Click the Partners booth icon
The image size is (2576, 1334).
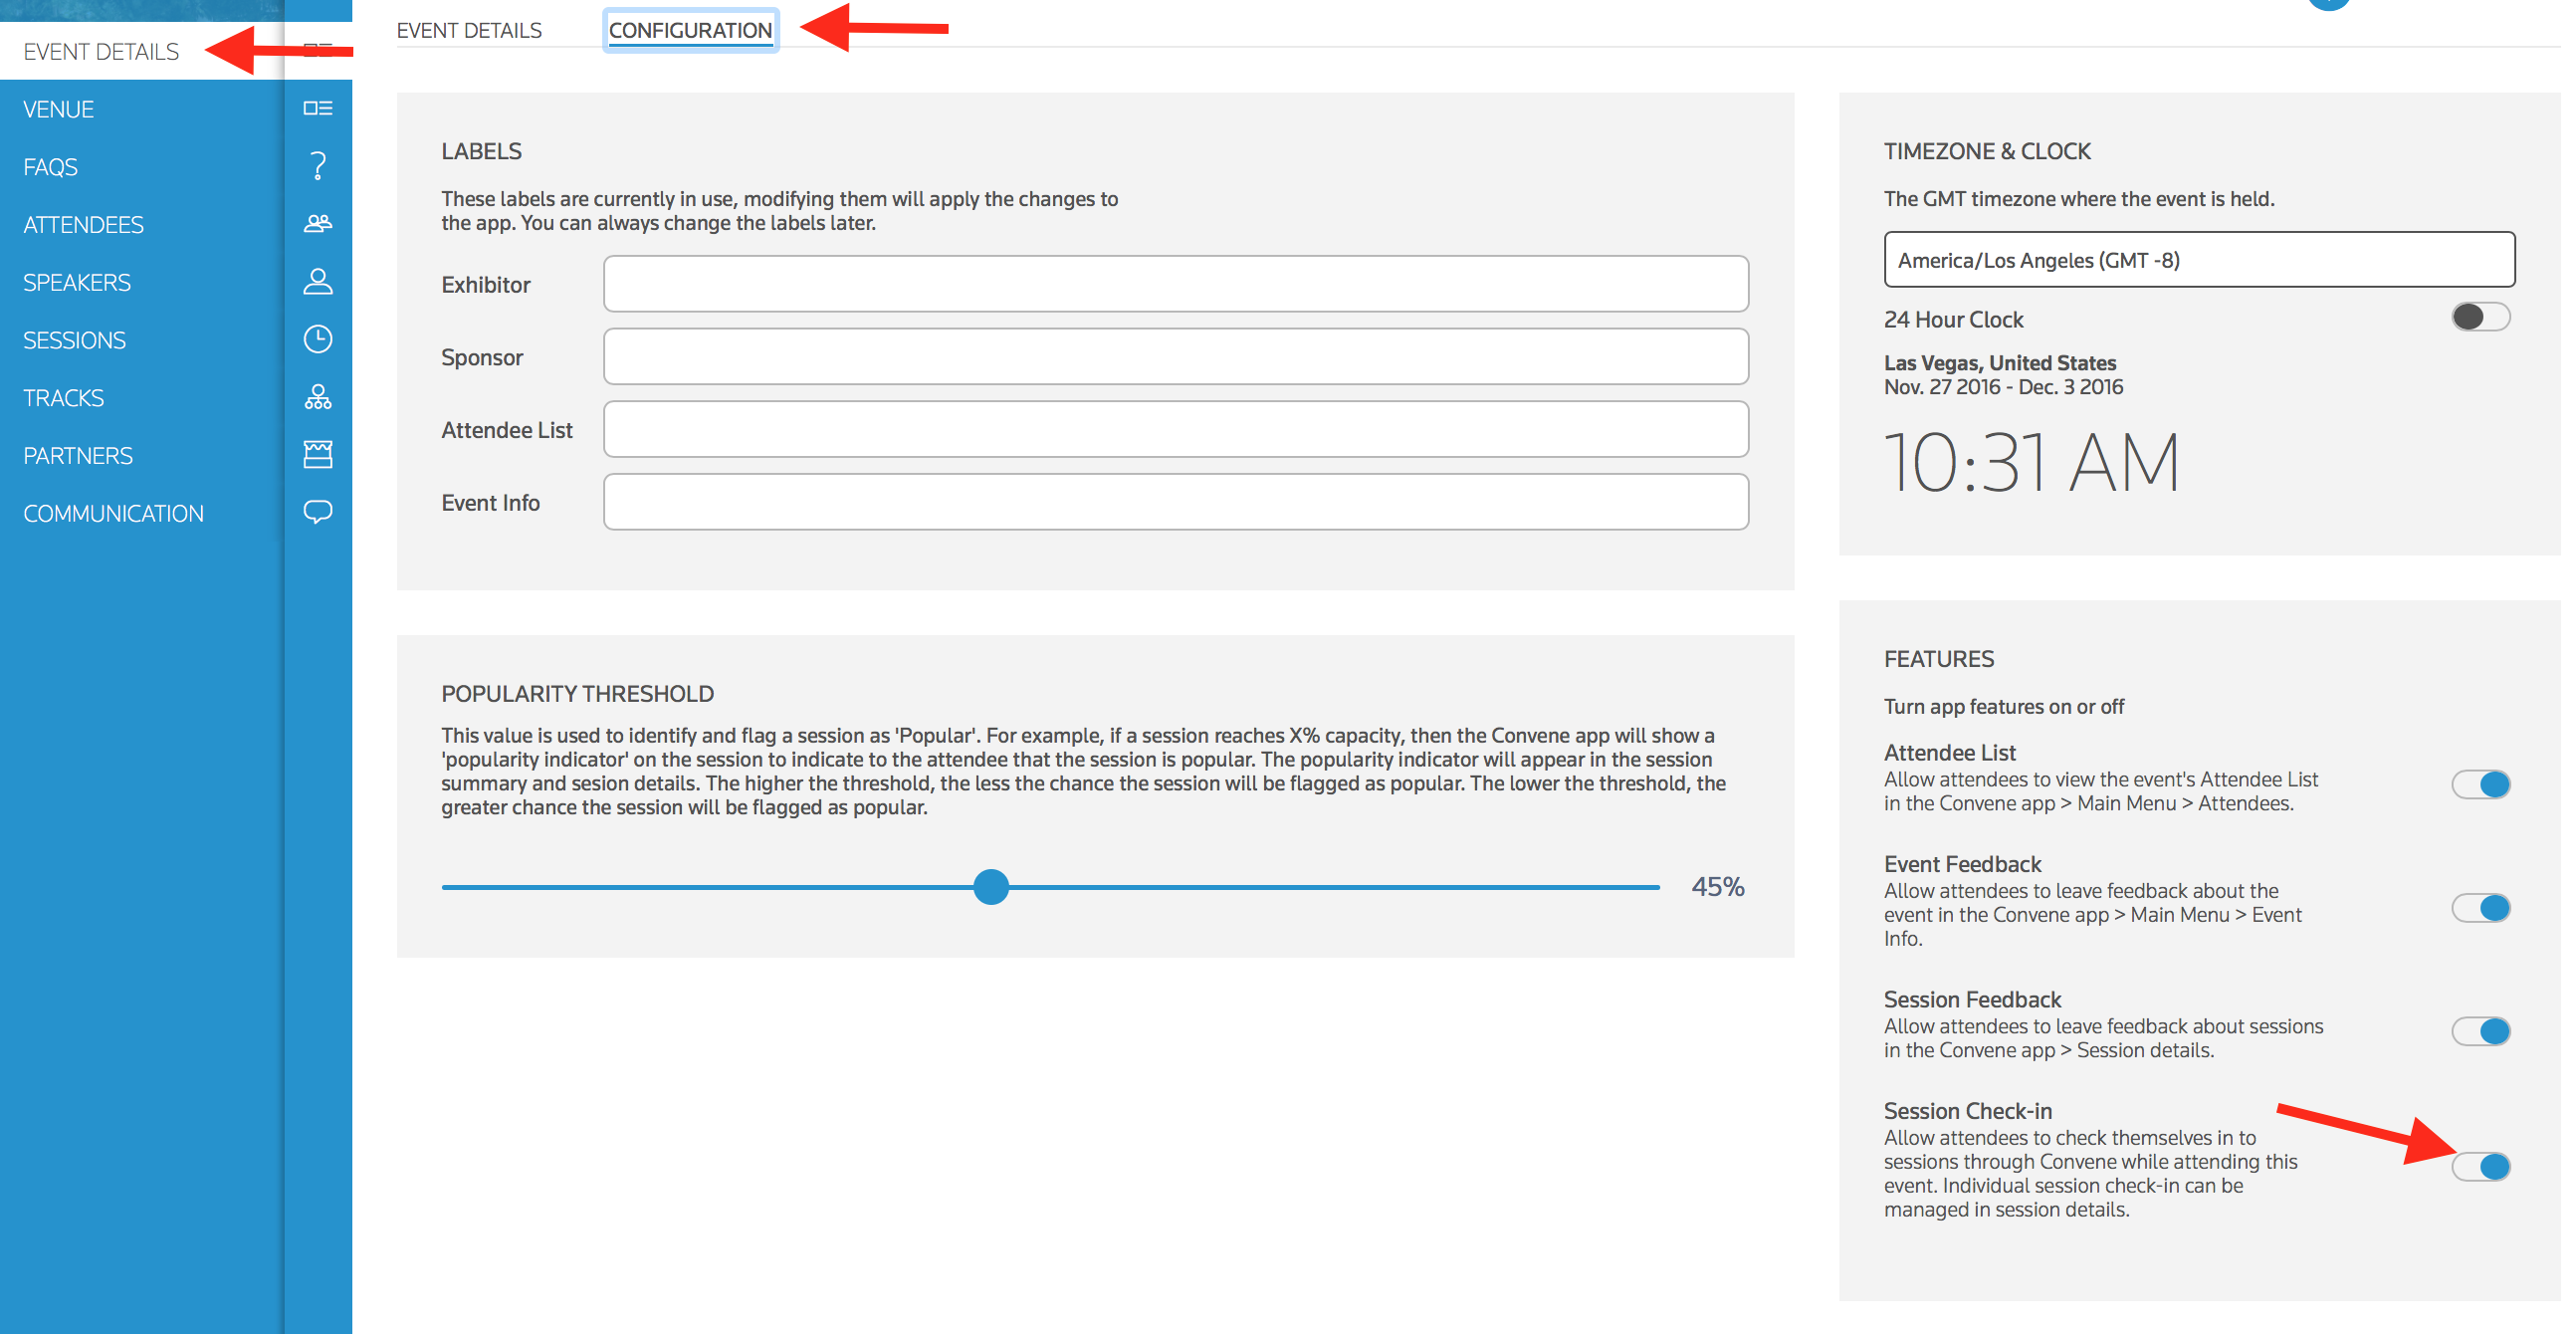pos(317,455)
